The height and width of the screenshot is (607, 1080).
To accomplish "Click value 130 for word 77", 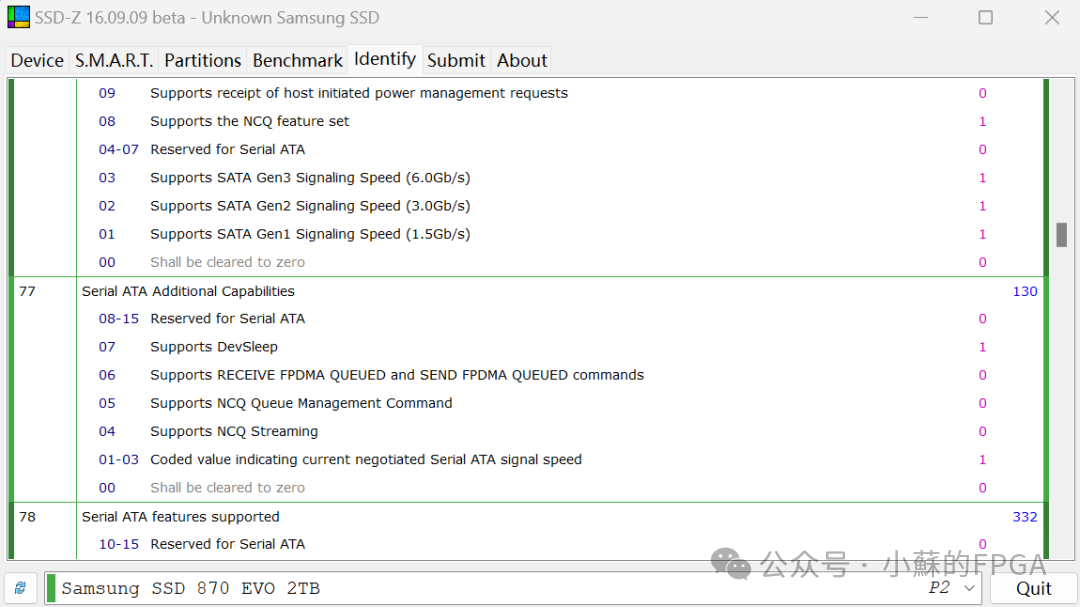I will pos(1024,291).
